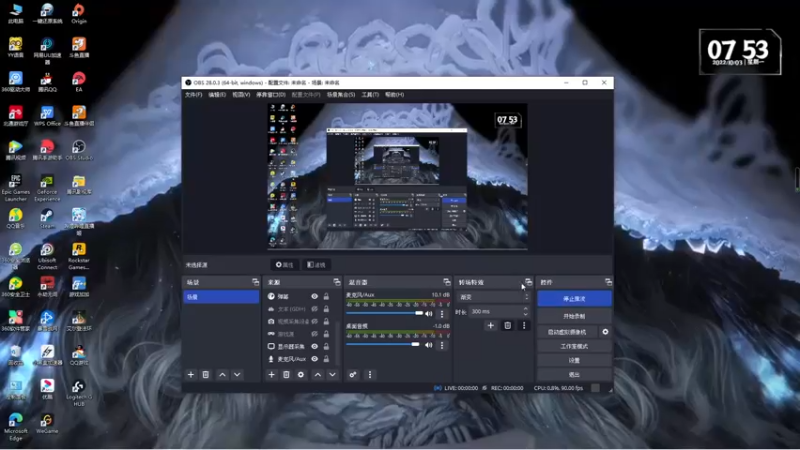Open the 文件(F) menu

pyautogui.click(x=193, y=95)
